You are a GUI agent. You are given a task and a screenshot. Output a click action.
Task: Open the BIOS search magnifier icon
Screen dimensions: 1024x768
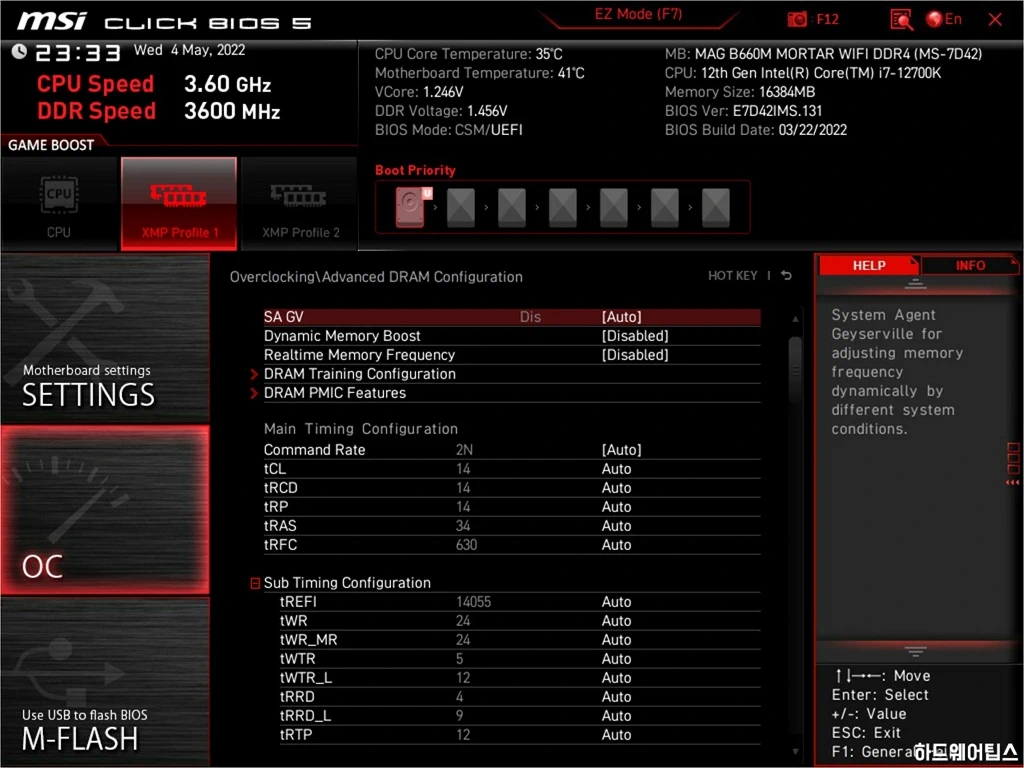pos(901,20)
